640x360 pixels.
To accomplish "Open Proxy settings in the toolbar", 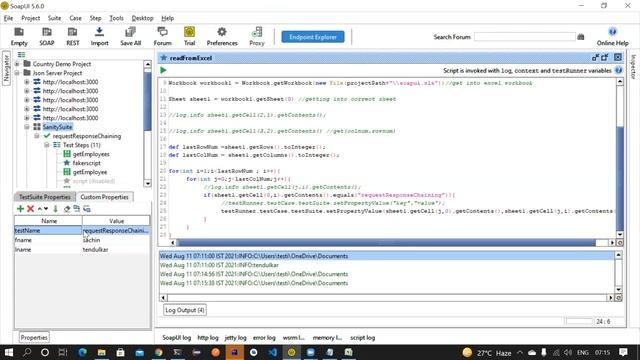I will tap(257, 36).
